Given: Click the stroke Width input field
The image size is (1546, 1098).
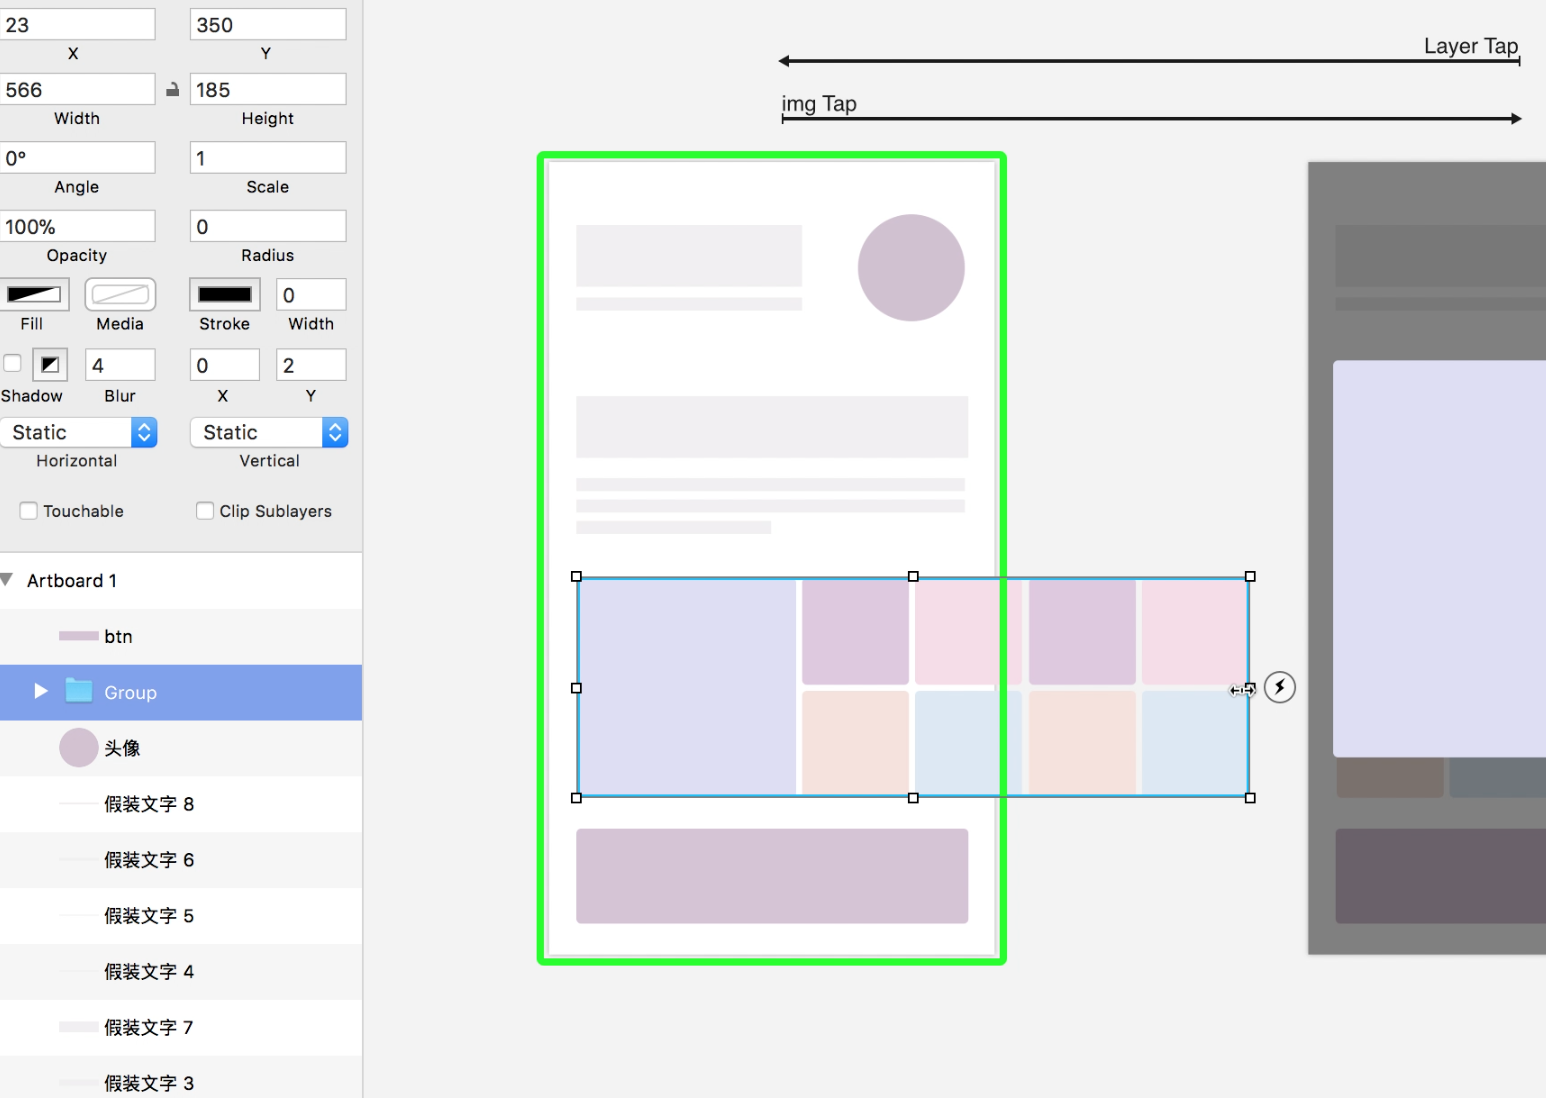Looking at the screenshot, I should coord(311,295).
